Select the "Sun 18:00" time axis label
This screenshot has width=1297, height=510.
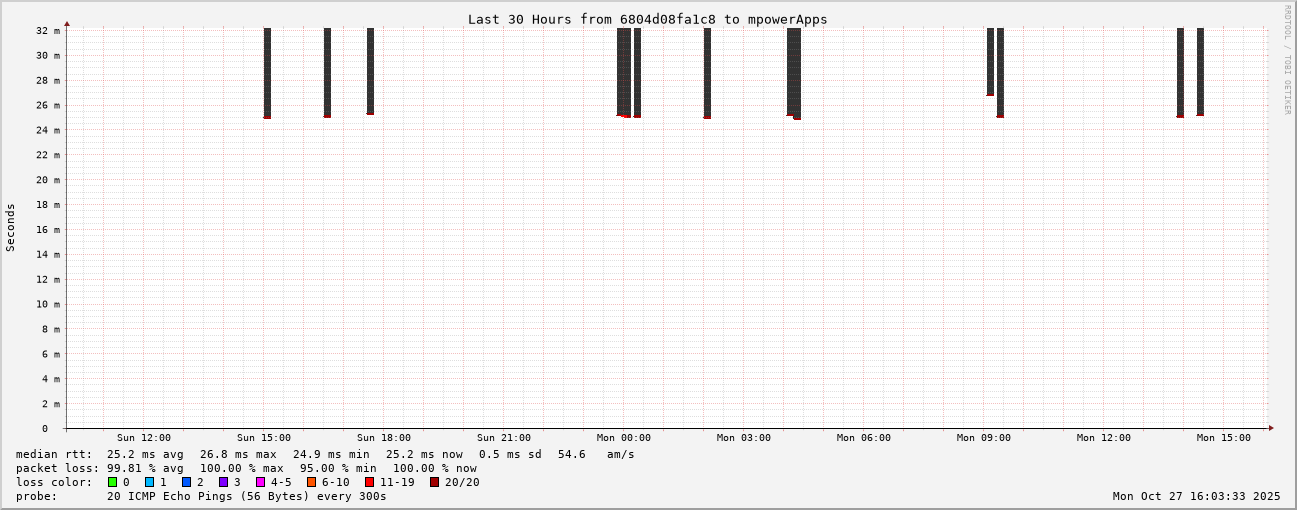(x=383, y=438)
